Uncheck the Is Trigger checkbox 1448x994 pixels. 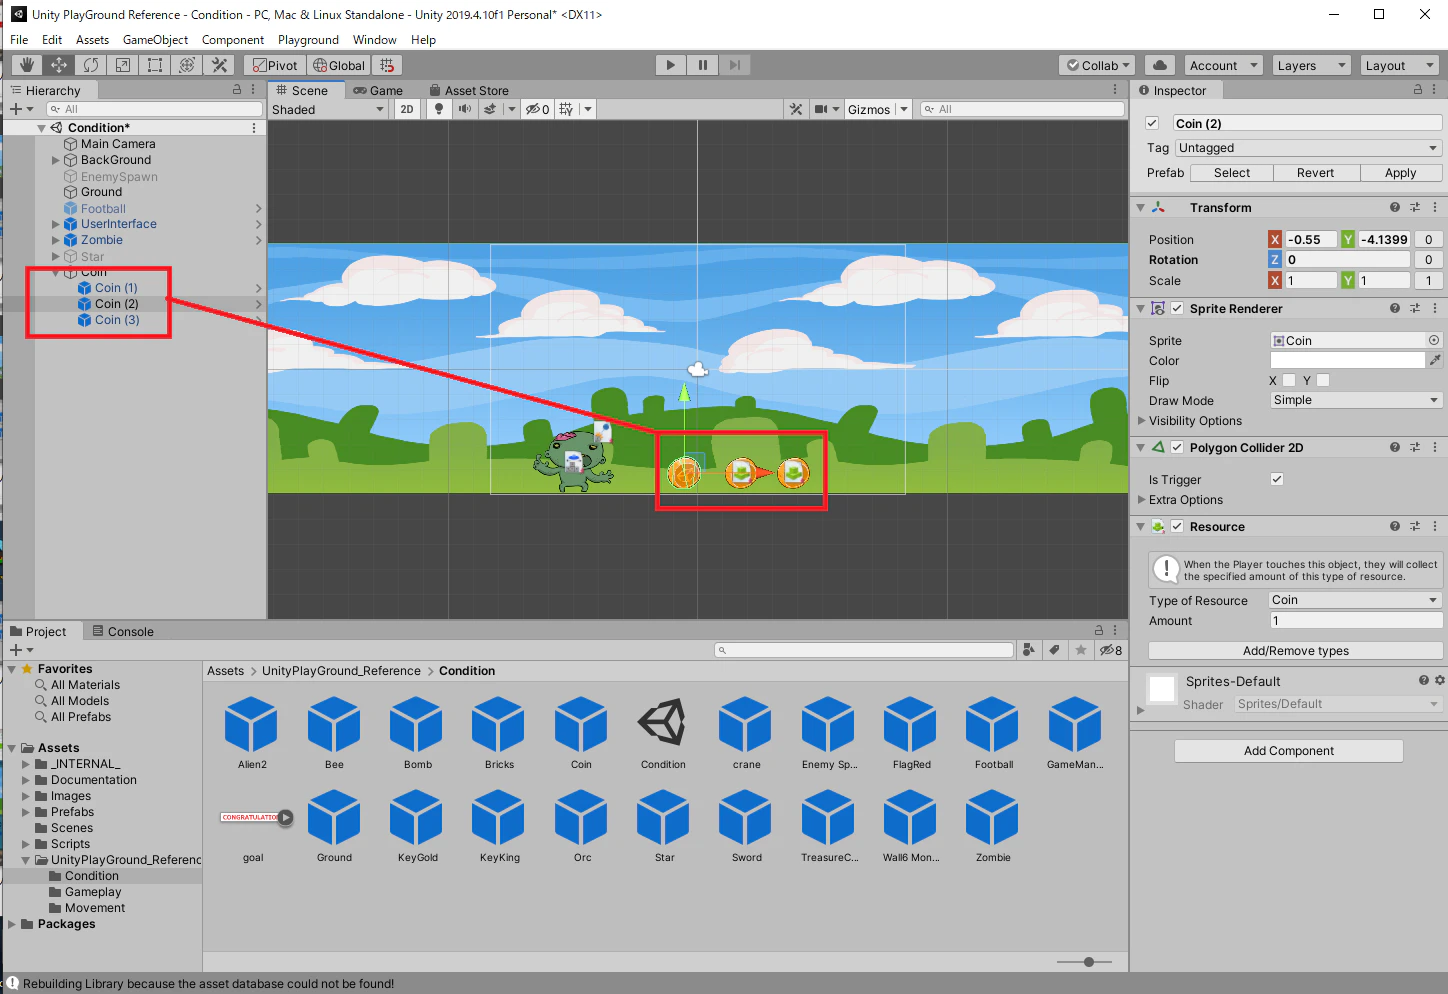coord(1277,479)
